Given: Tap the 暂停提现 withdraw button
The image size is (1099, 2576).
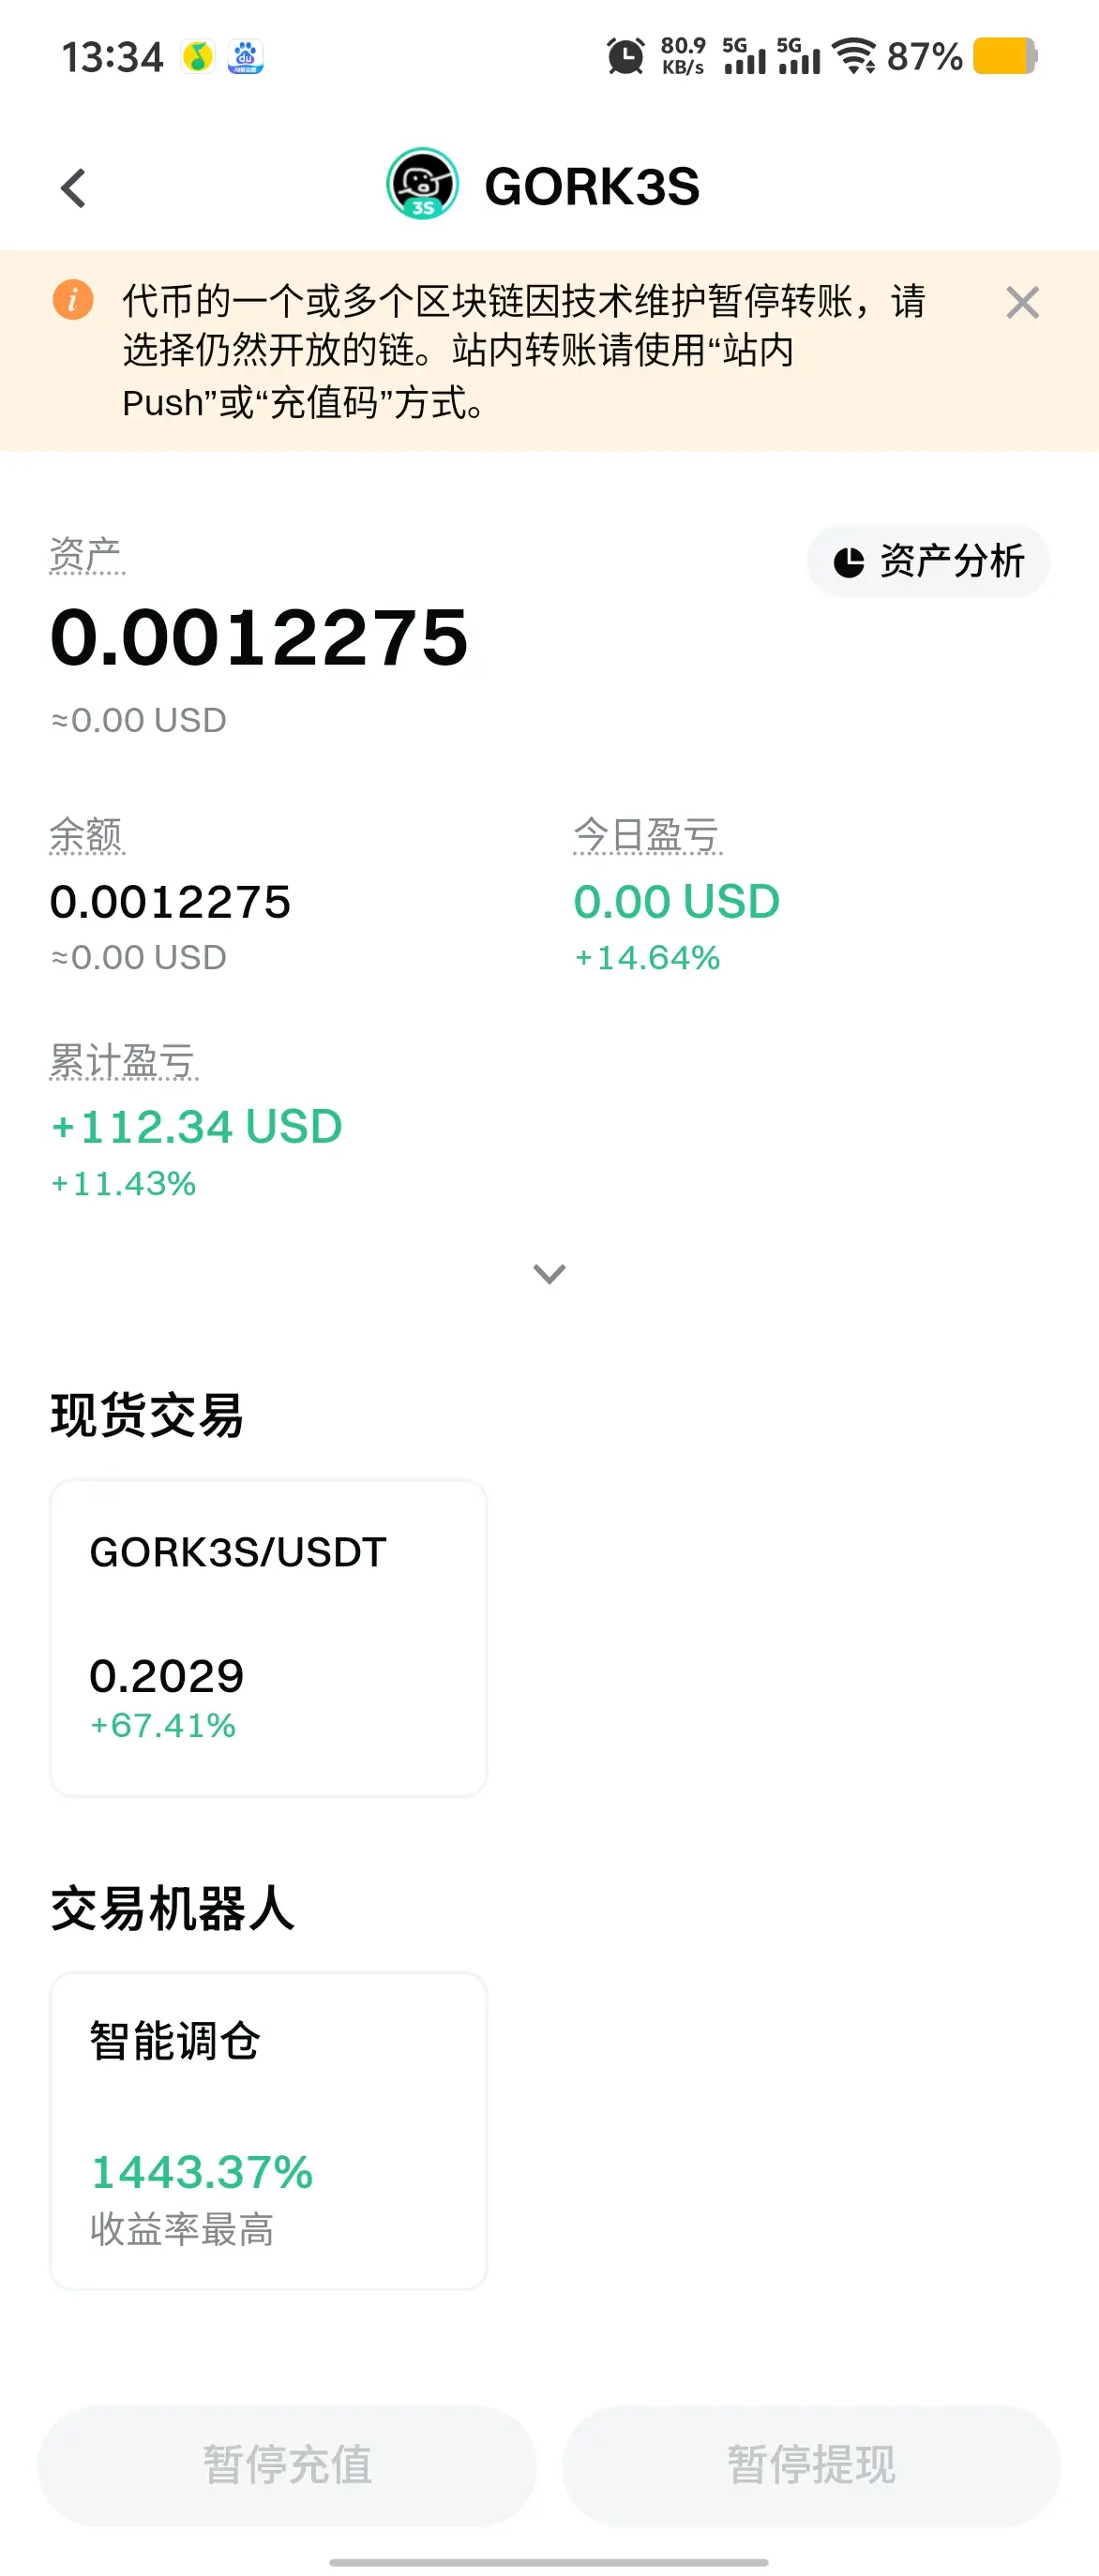Looking at the screenshot, I should (x=811, y=2465).
